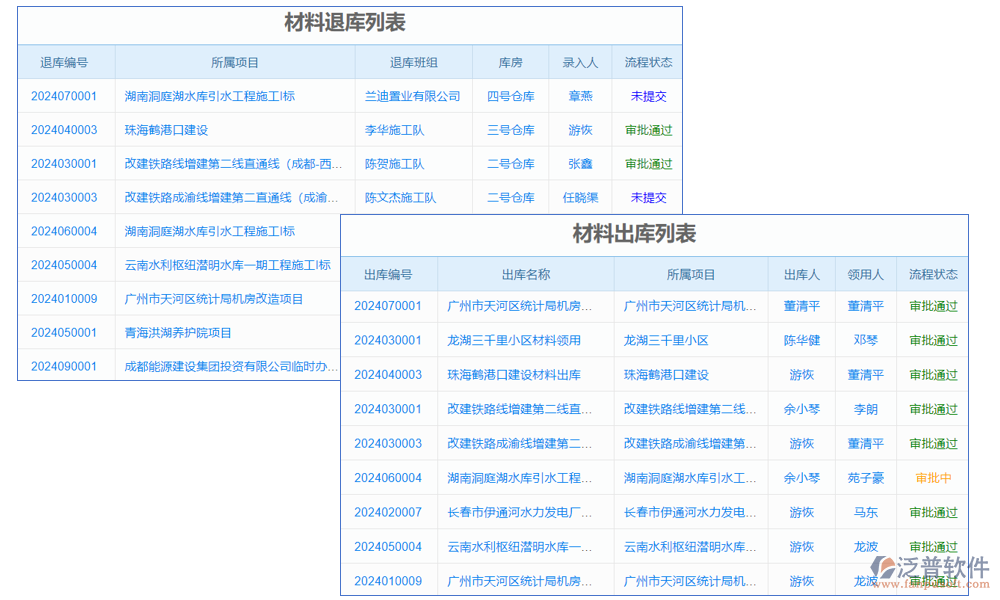Click the 出库编号 column header
The image size is (1000, 600).
tap(389, 274)
